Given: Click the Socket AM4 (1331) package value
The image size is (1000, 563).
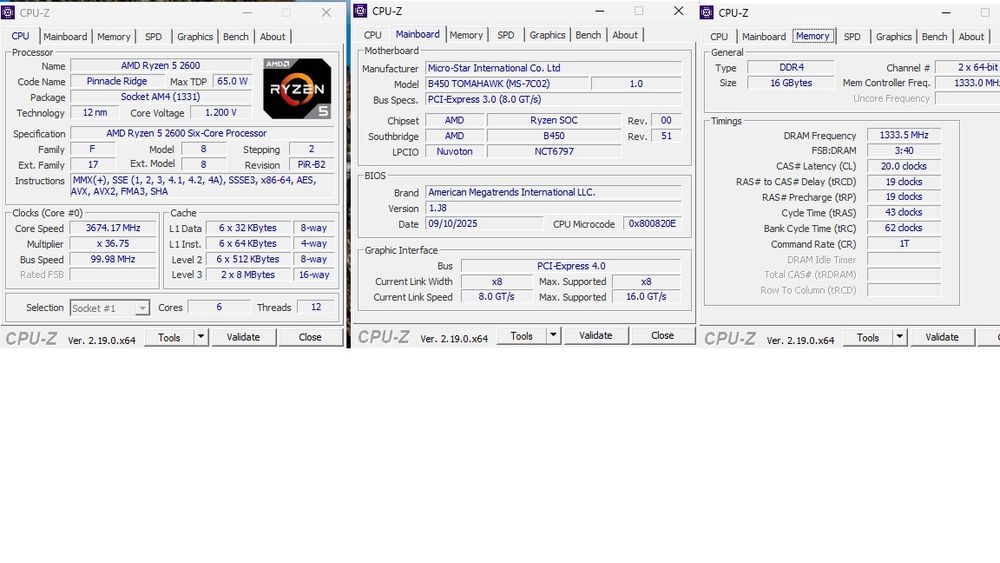Looking at the screenshot, I should click(x=161, y=97).
